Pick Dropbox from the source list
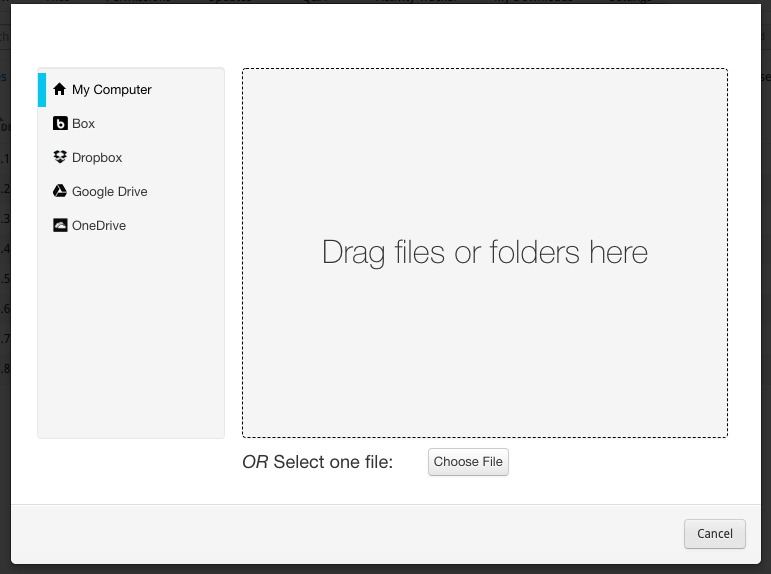The image size is (771, 574). [x=131, y=157]
